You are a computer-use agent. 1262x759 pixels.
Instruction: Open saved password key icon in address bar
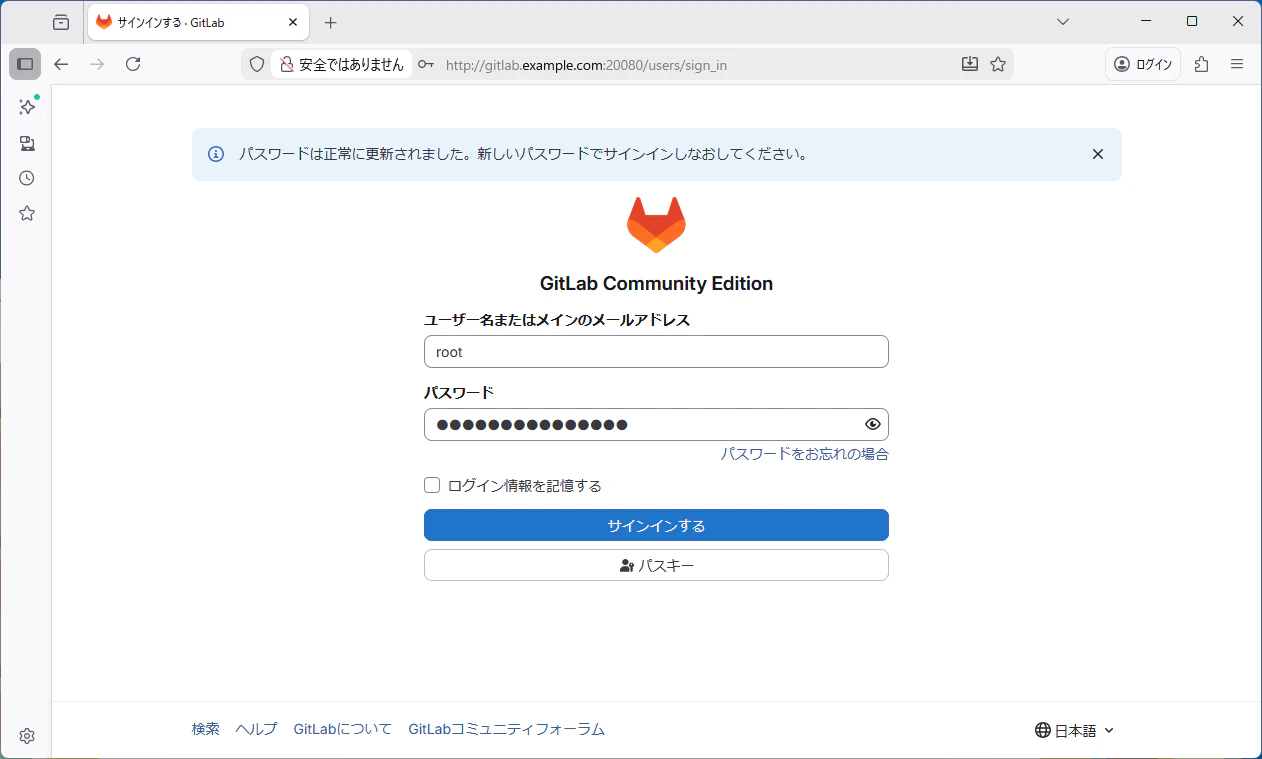click(x=426, y=64)
